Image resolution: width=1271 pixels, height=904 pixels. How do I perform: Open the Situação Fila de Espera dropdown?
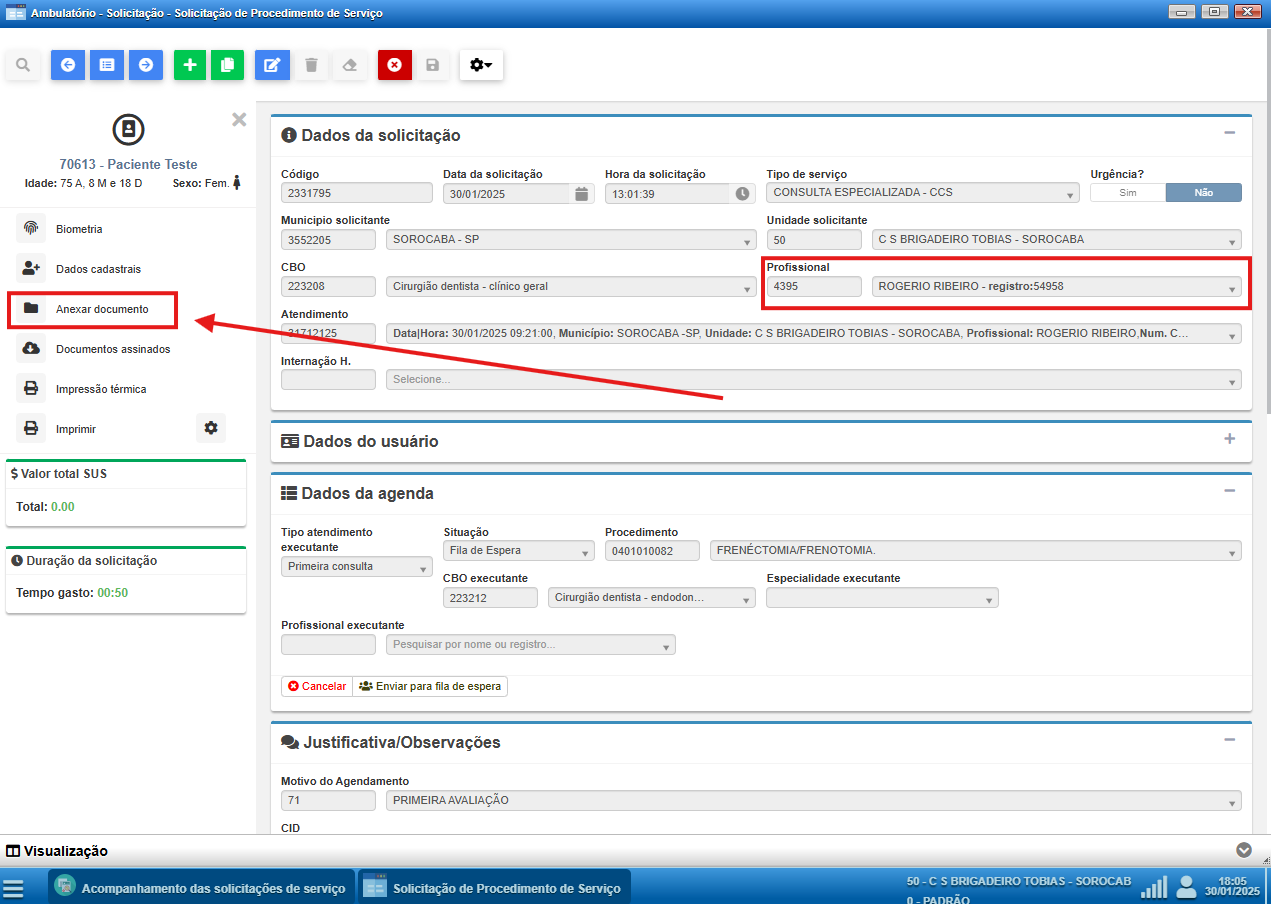coord(519,551)
